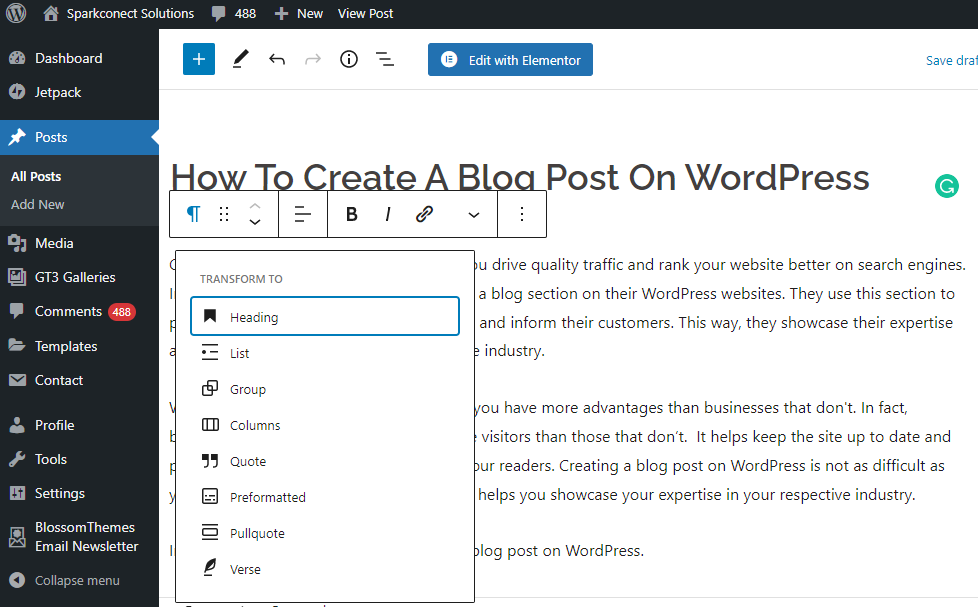Image resolution: width=978 pixels, height=607 pixels.
Task: Click the WordPress logo icon
Action: [x=16, y=13]
